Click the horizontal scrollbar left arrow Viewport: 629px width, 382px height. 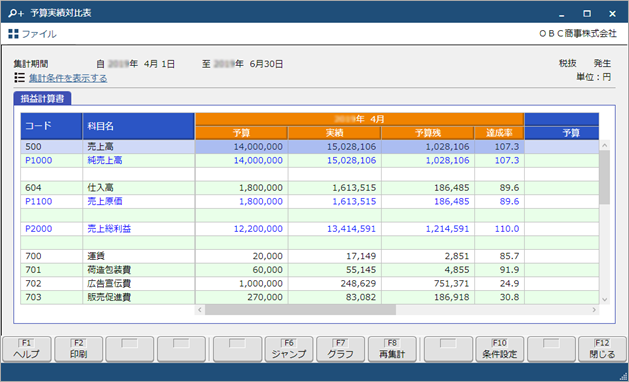(200, 310)
